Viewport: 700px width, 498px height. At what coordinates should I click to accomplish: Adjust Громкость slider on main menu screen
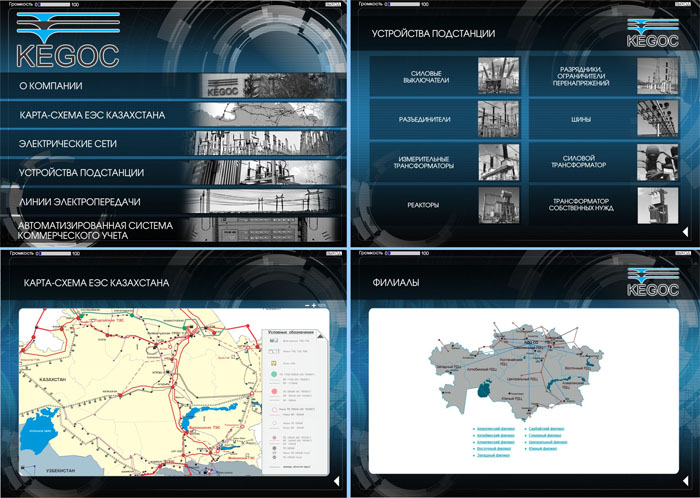[54, 4]
